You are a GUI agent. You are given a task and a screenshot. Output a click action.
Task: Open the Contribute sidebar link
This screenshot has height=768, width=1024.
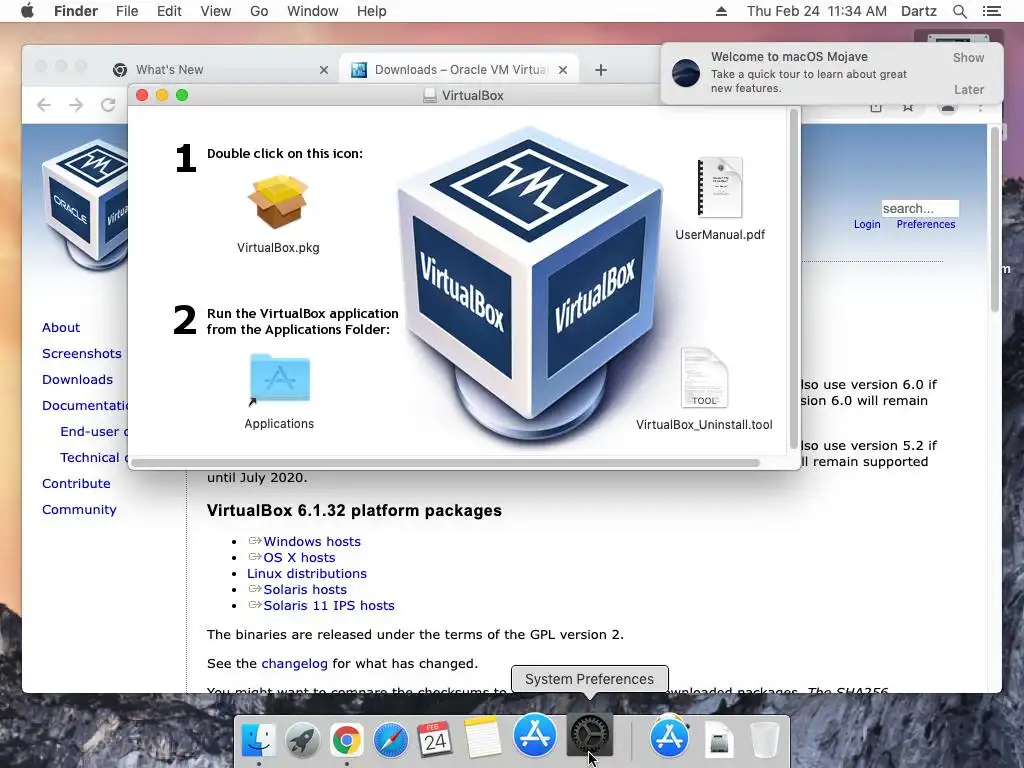76,484
